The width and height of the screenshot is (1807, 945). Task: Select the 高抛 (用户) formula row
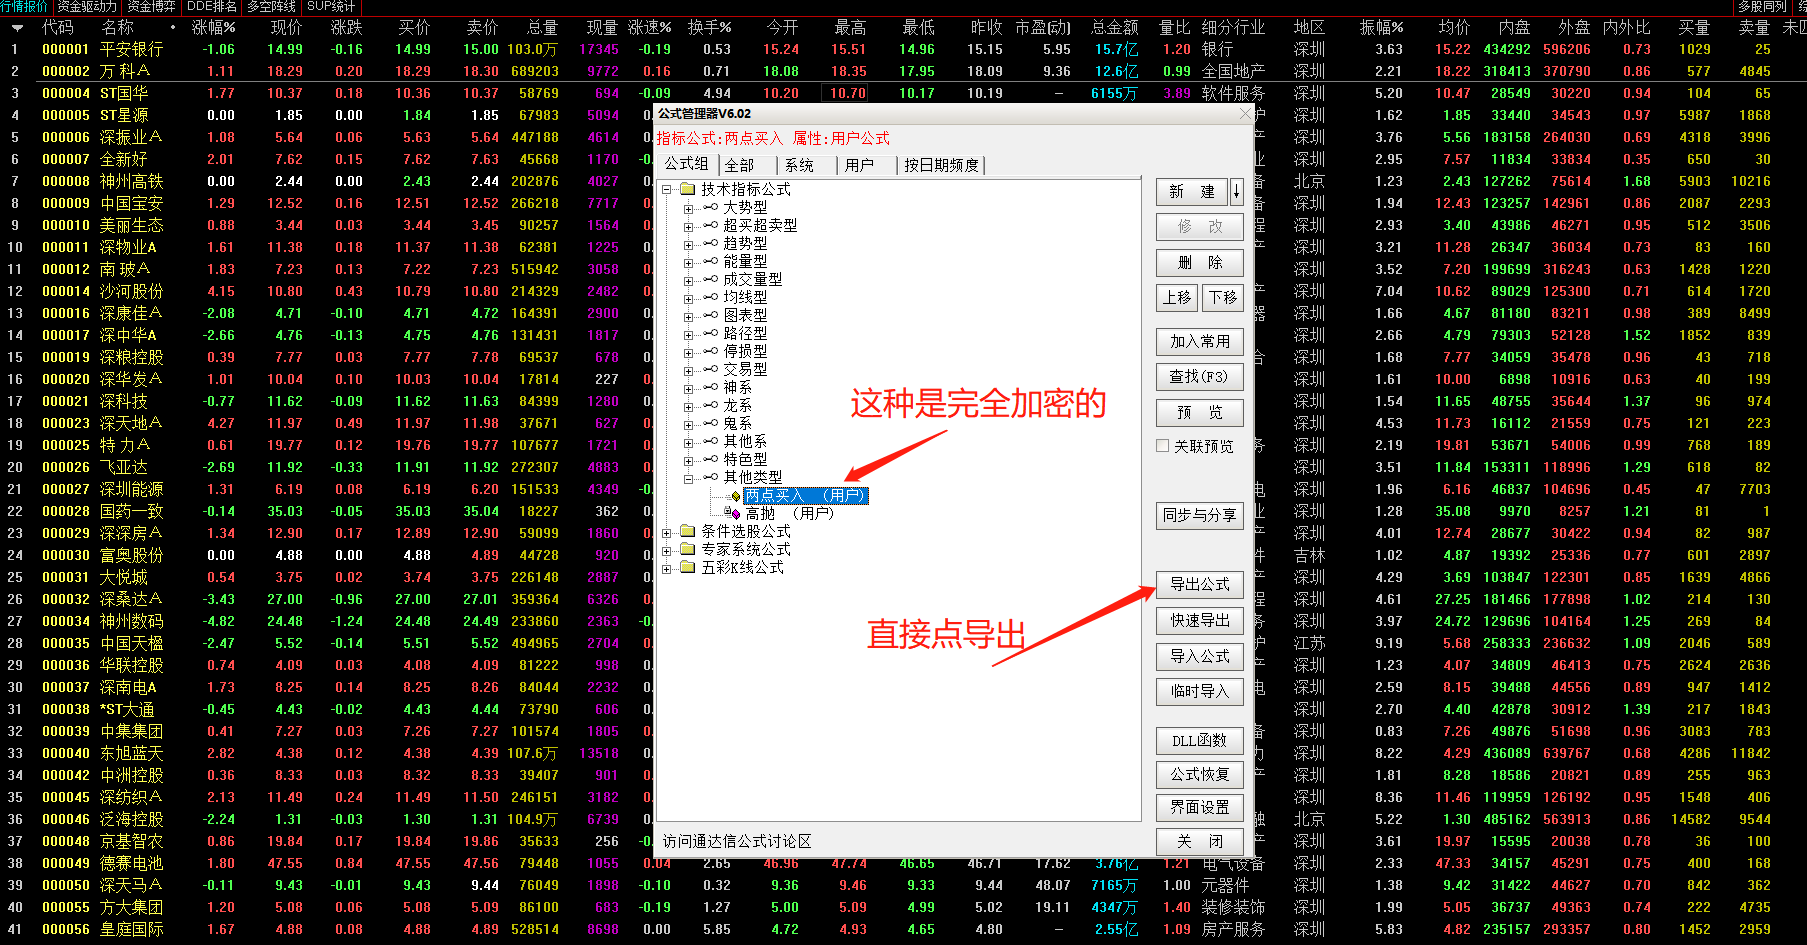point(789,513)
